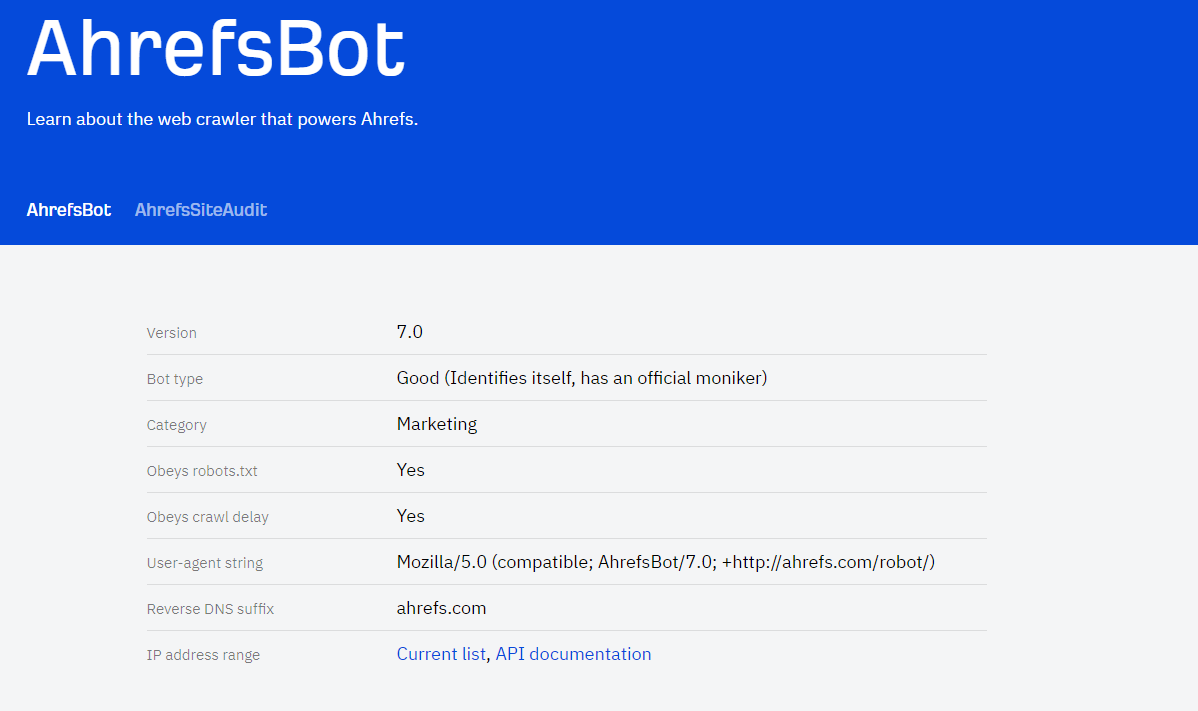Click the version value 7.0
The height and width of the screenshot is (711, 1198).
[410, 331]
